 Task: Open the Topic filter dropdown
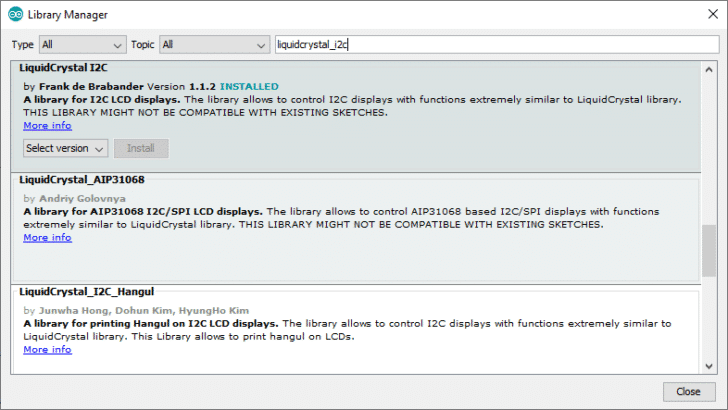[x=213, y=45]
